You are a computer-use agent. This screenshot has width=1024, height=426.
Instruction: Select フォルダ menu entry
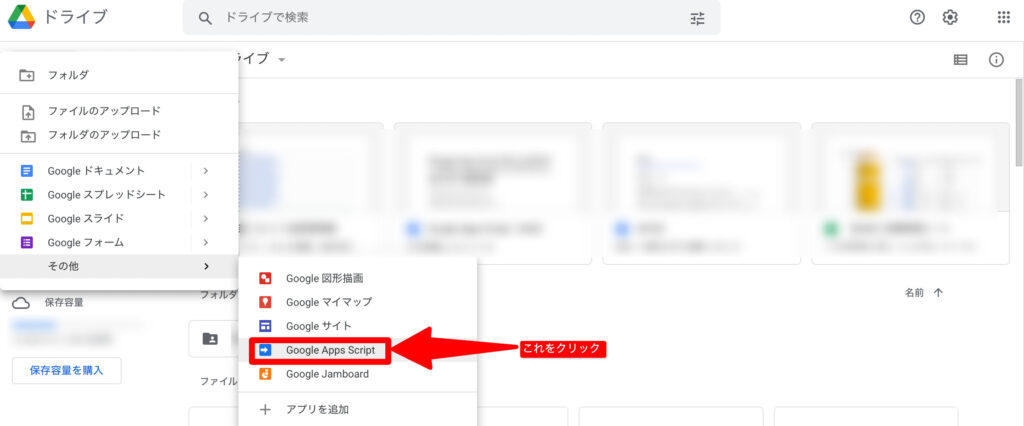point(119,75)
